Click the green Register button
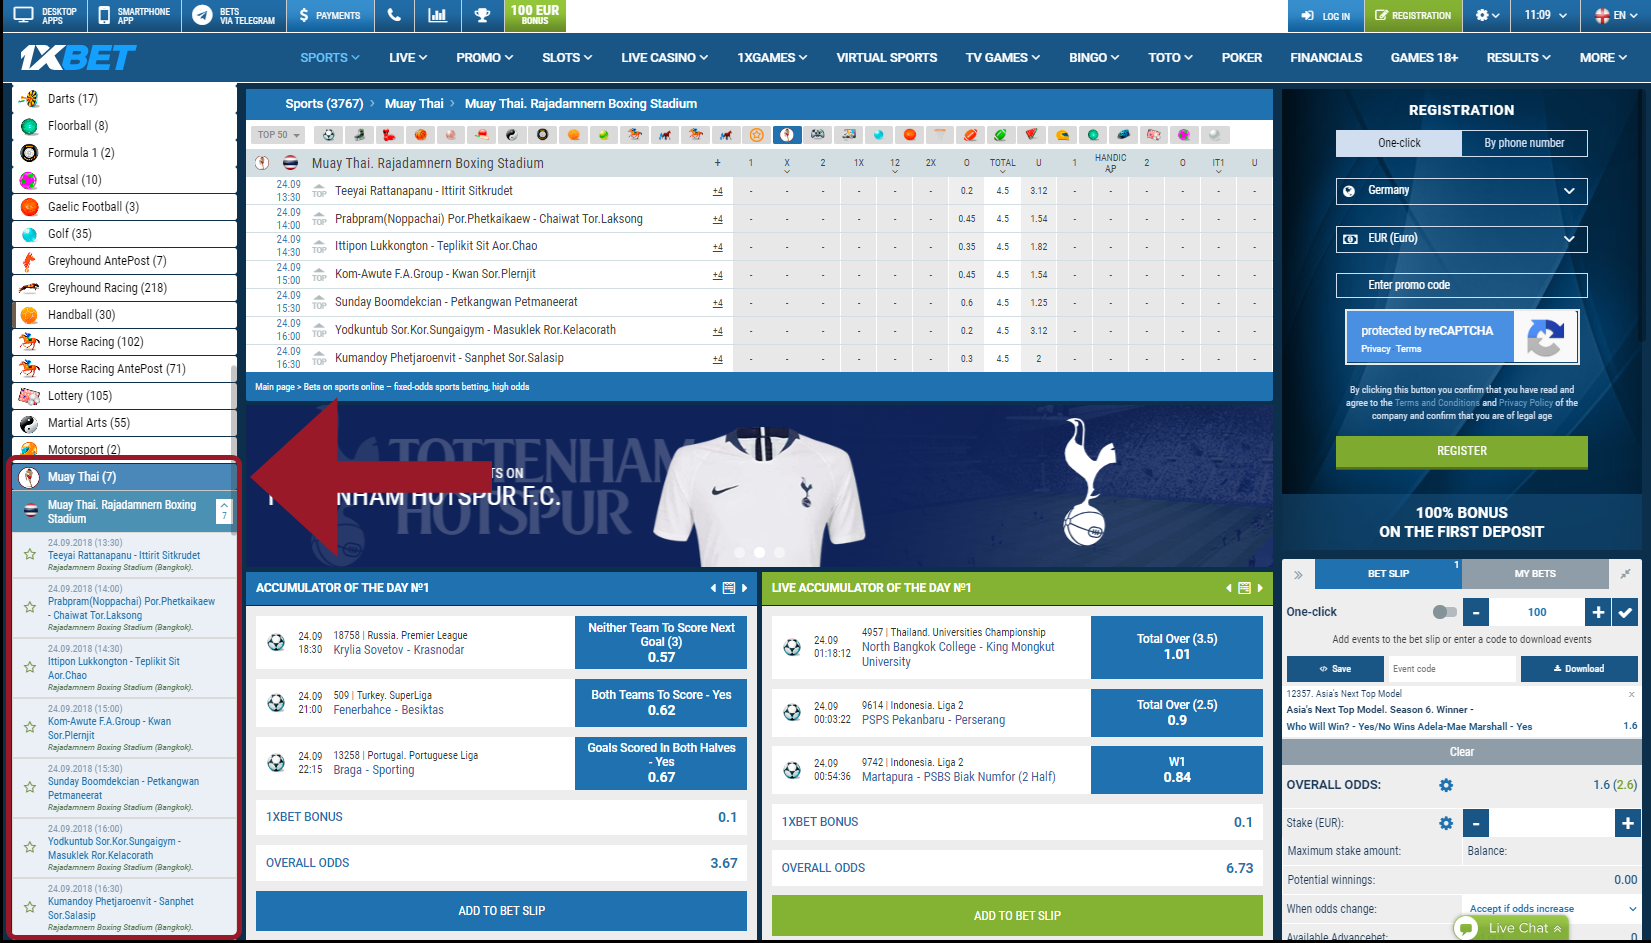Screen dimensions: 1651x943 [x=1461, y=451]
